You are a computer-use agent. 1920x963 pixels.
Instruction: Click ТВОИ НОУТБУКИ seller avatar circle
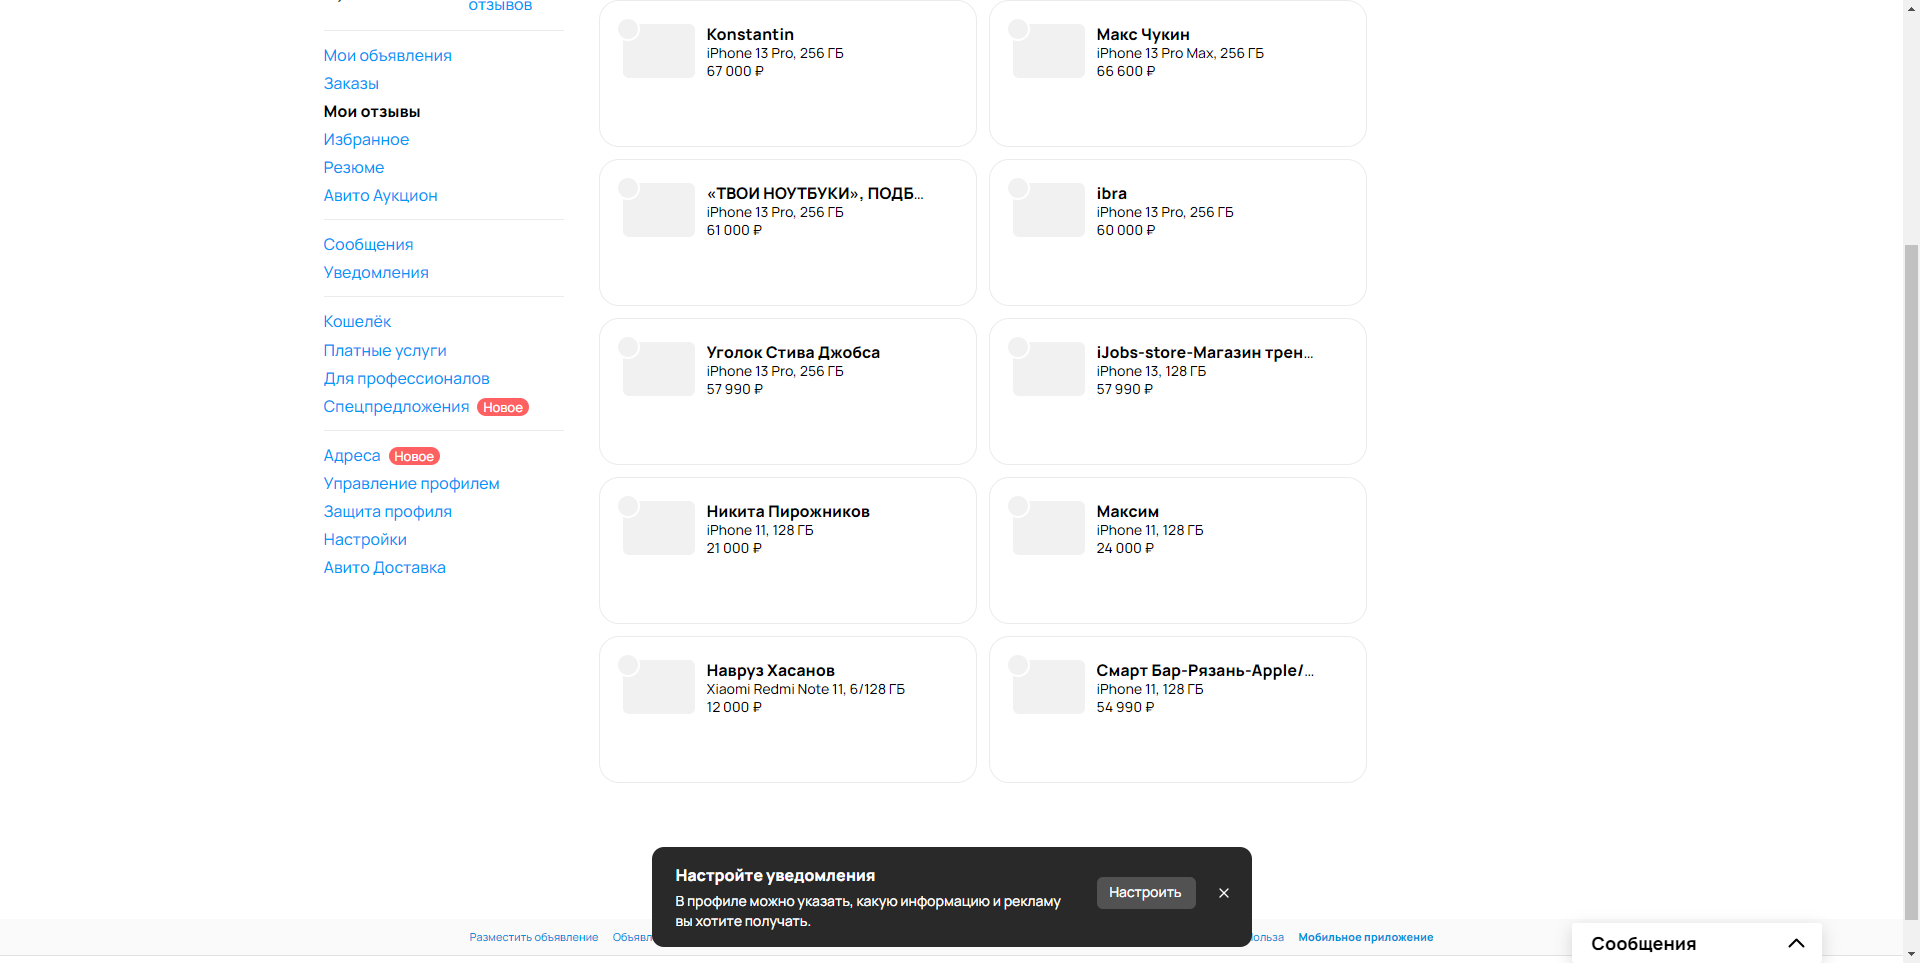[x=628, y=188]
